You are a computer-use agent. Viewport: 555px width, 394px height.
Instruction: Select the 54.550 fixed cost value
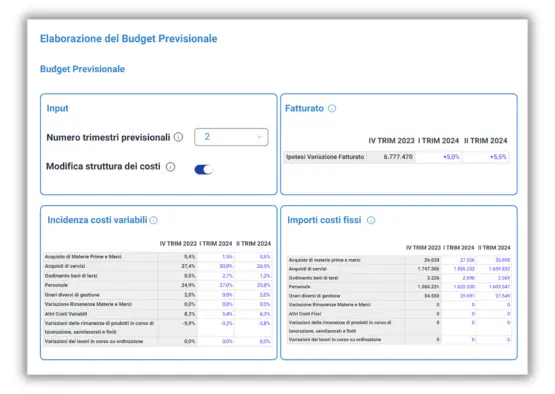[x=432, y=296]
